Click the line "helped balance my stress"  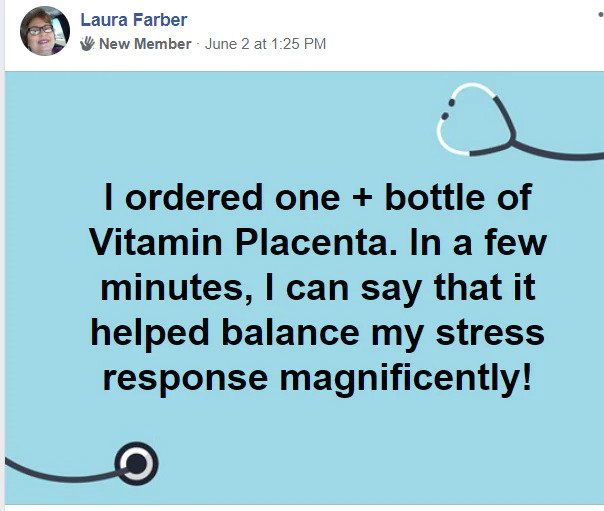pos(317,332)
